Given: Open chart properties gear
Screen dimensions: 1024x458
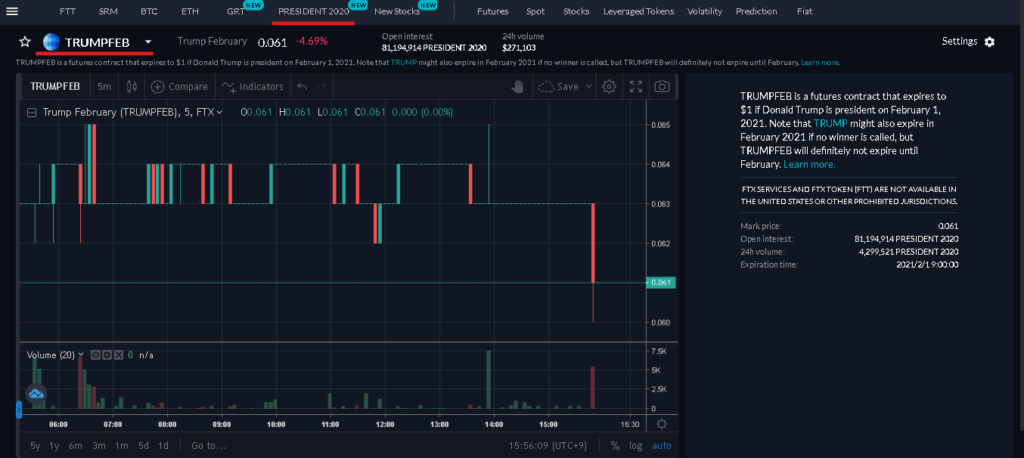Looking at the screenshot, I should pos(609,86).
